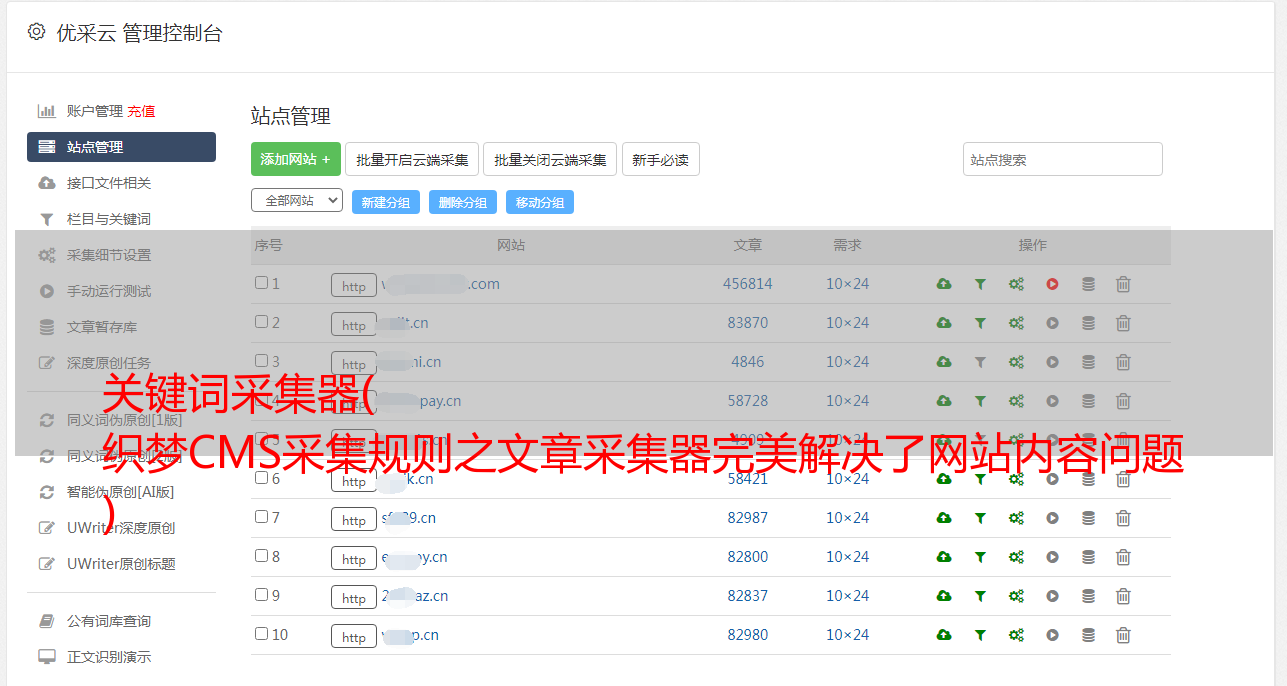Click the gears icon in row 3

(x=1016, y=362)
